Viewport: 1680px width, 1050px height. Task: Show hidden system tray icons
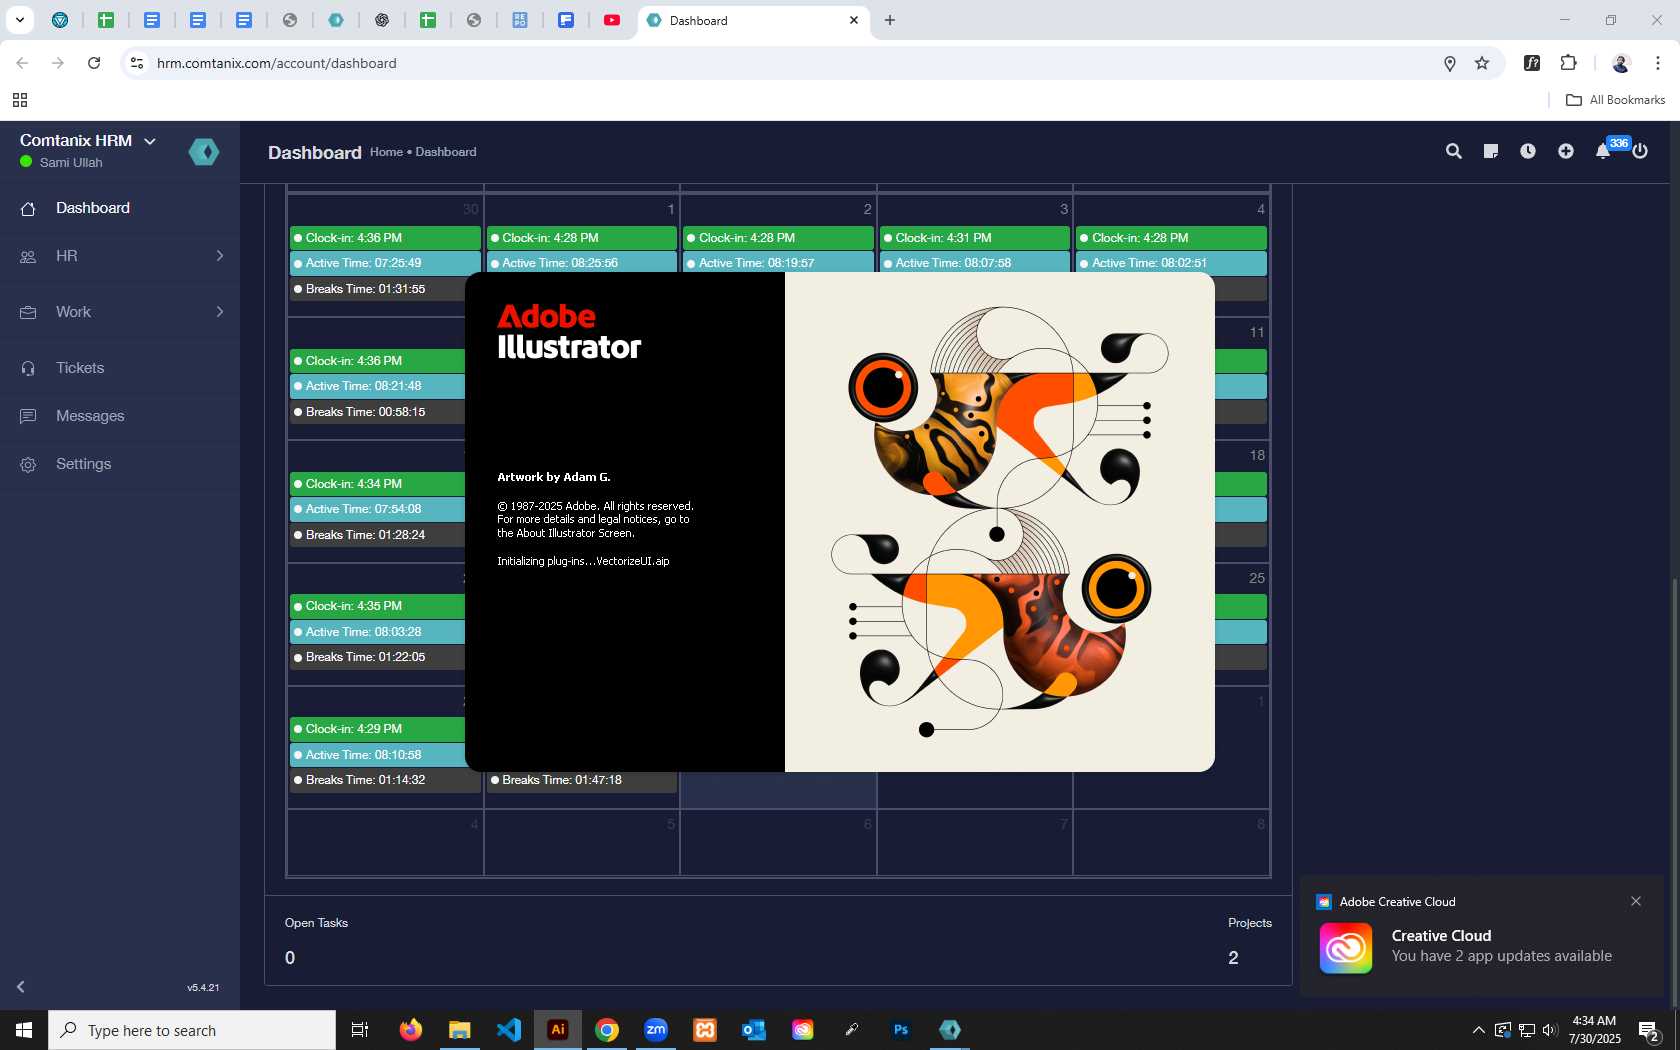point(1478,1030)
